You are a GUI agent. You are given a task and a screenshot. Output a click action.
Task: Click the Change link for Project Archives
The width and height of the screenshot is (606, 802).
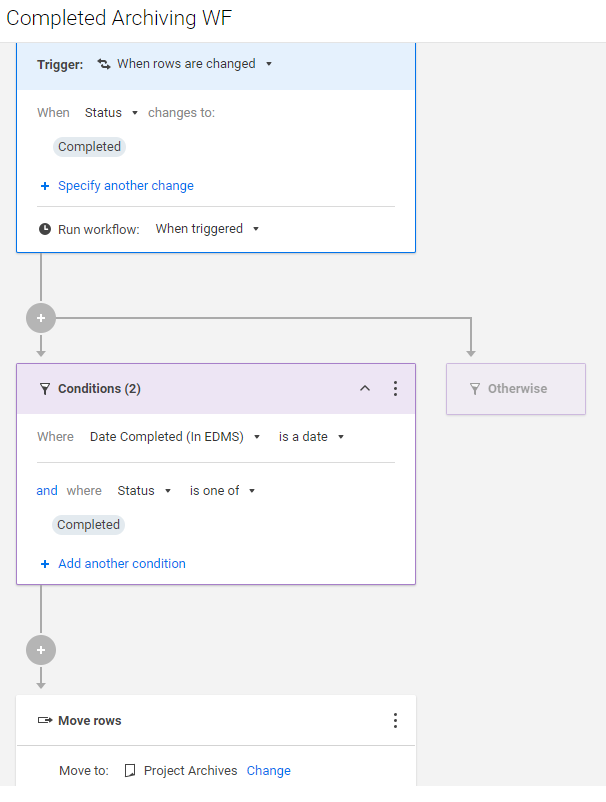coord(268,770)
